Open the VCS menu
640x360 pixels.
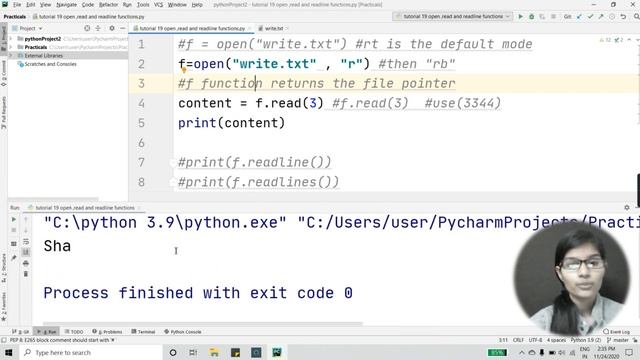point(158,5)
